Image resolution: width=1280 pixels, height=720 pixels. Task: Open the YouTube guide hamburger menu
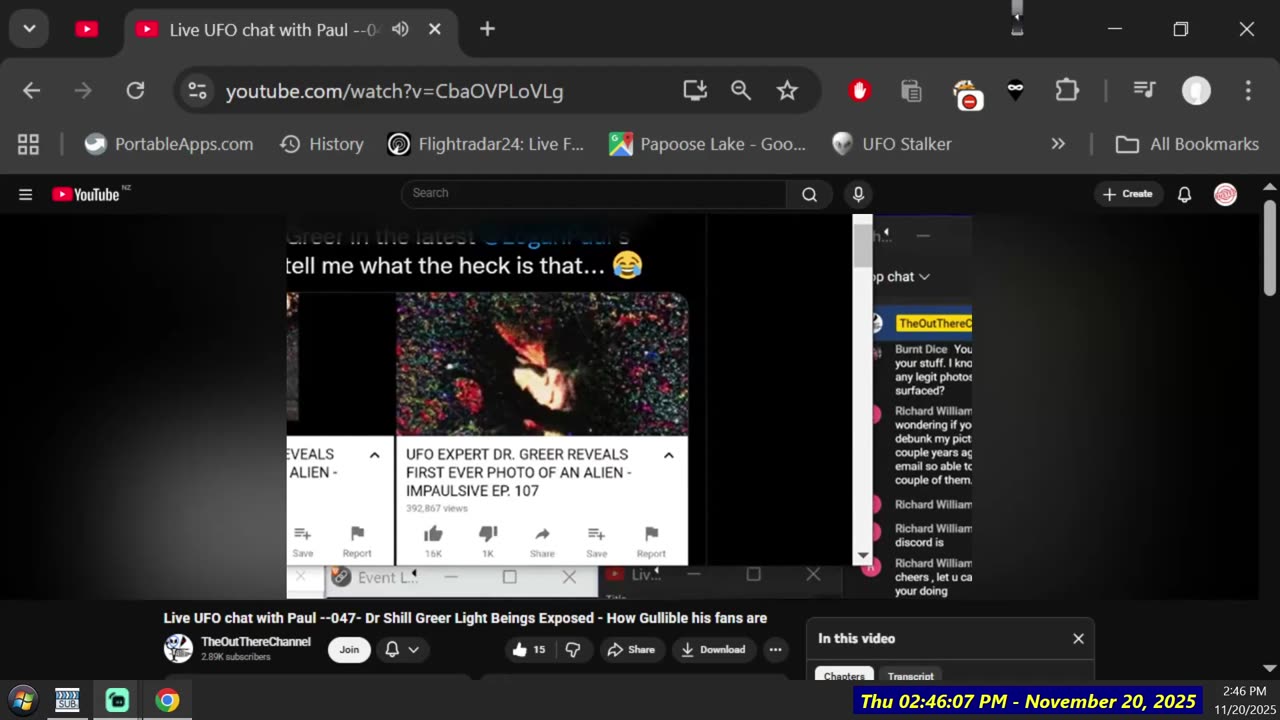26,195
